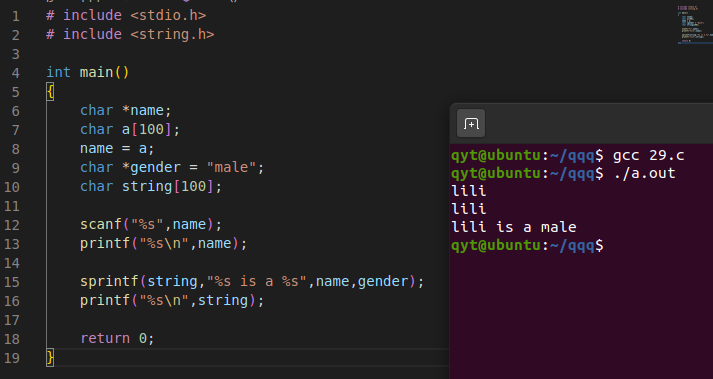Click line number 12 in gutter

point(12,225)
